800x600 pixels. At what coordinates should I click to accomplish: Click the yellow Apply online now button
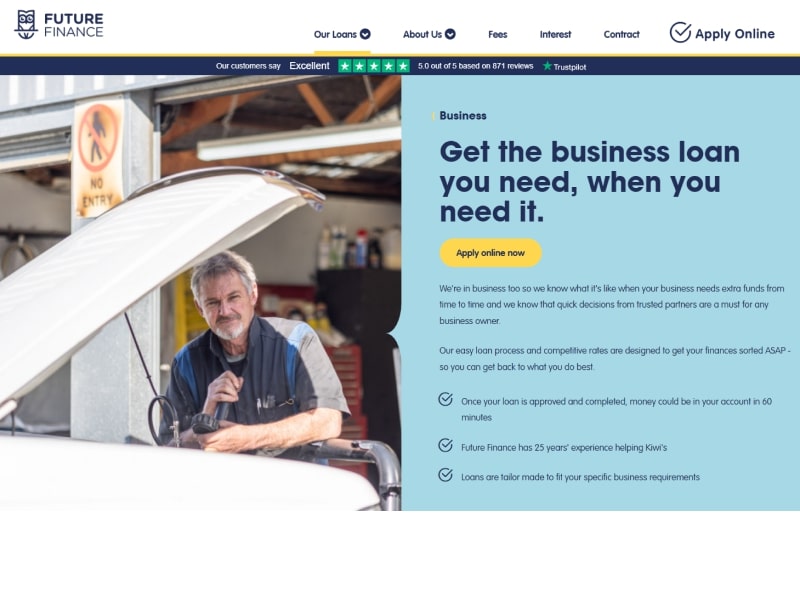(x=490, y=253)
